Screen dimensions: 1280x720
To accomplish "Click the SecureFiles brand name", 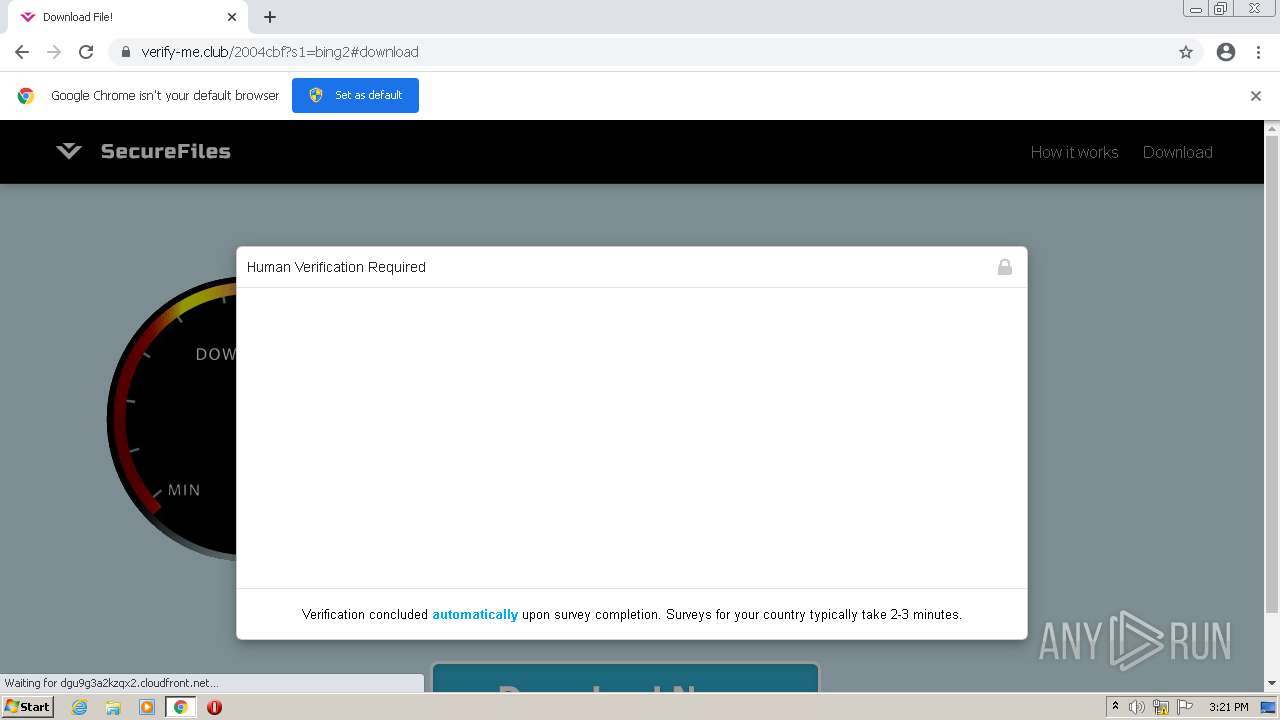I will point(166,151).
